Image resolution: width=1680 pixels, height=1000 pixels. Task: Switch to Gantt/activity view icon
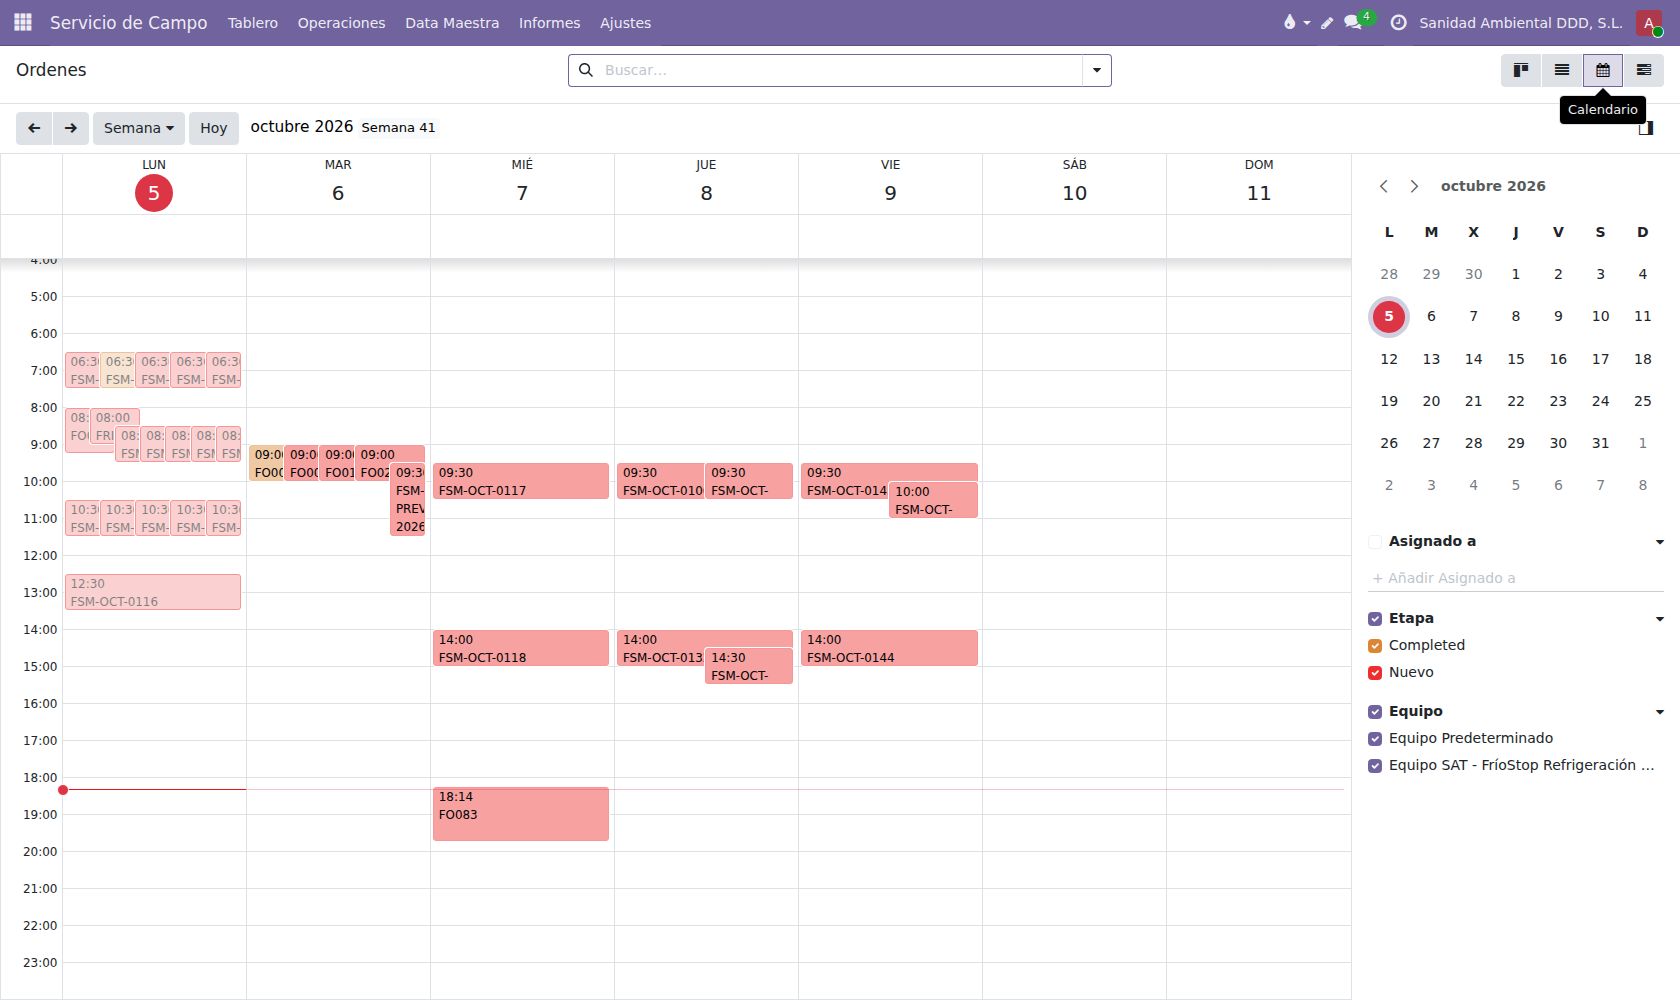[1644, 70]
